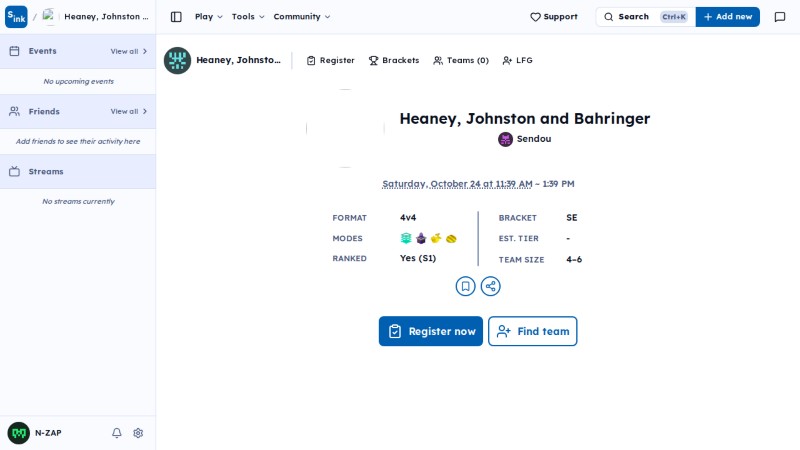
Task: Open the sendou.ink logo home
Action: [16, 17]
